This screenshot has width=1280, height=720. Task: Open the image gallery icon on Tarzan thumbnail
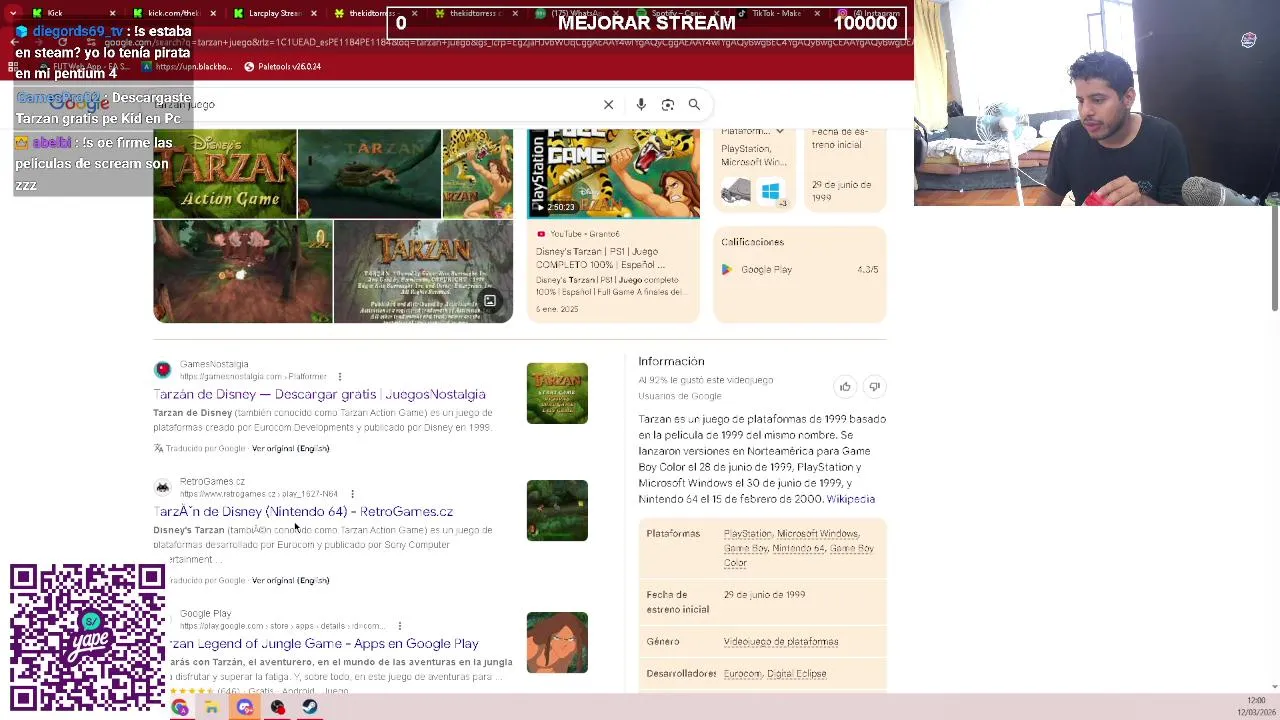490,301
